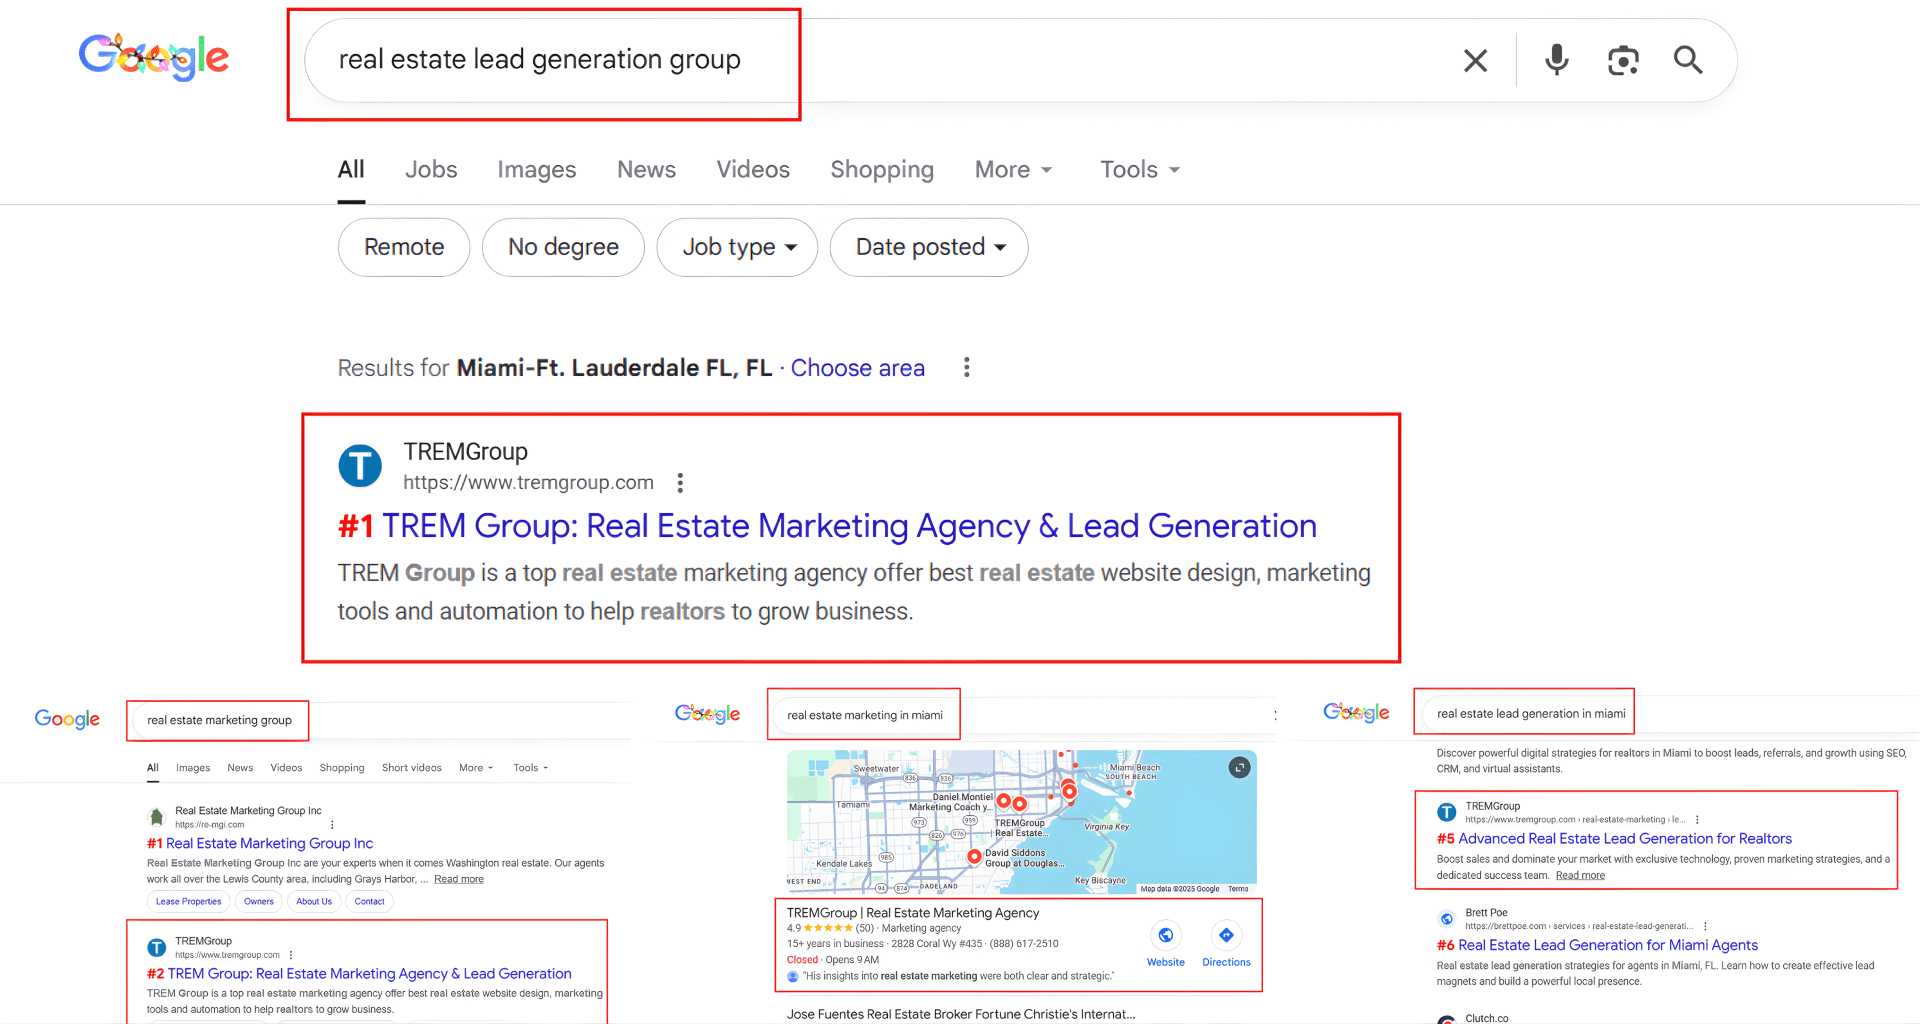Click the Choose area link
The width and height of the screenshot is (1920, 1024).
pyautogui.click(x=858, y=368)
